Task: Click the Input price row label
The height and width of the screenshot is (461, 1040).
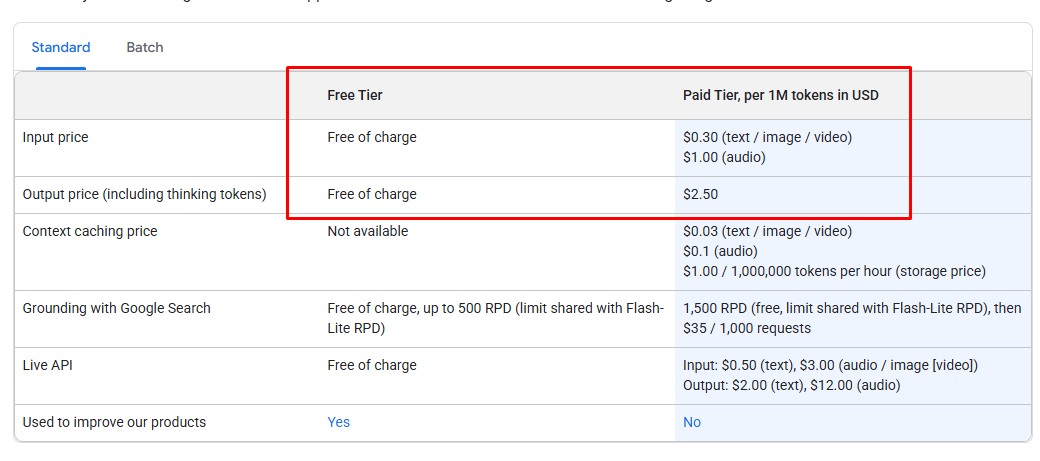Action: click(56, 137)
